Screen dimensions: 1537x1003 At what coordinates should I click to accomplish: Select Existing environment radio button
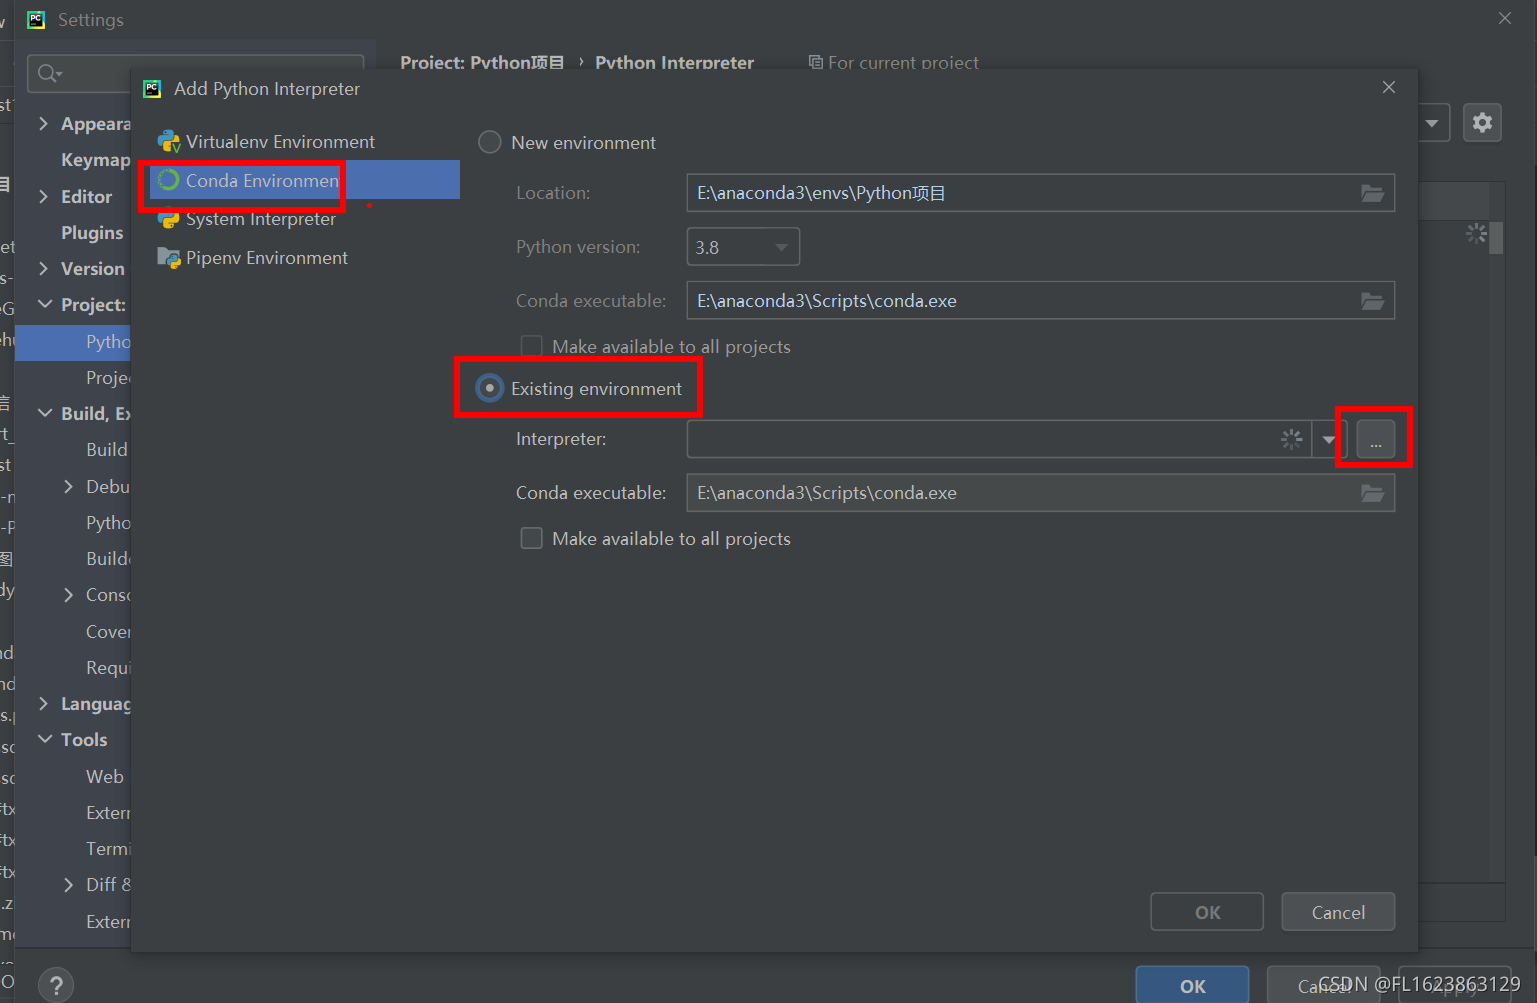pyautogui.click(x=489, y=388)
